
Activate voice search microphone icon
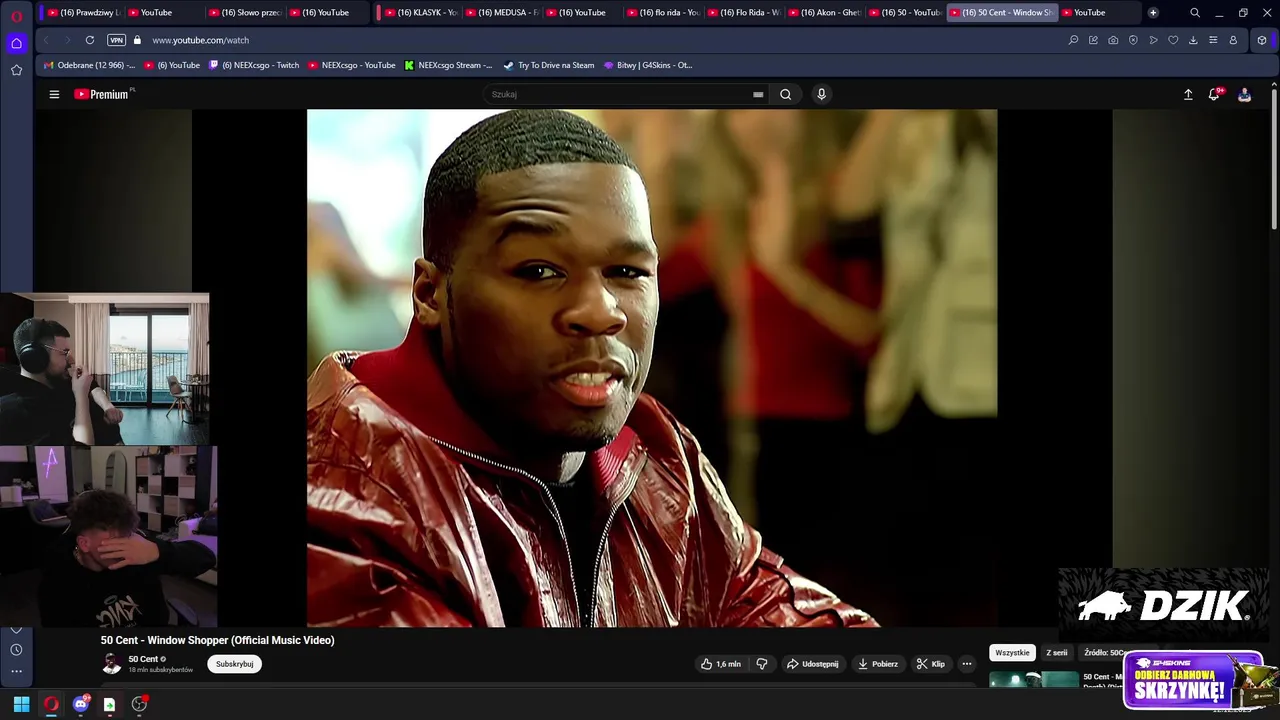[x=821, y=94]
